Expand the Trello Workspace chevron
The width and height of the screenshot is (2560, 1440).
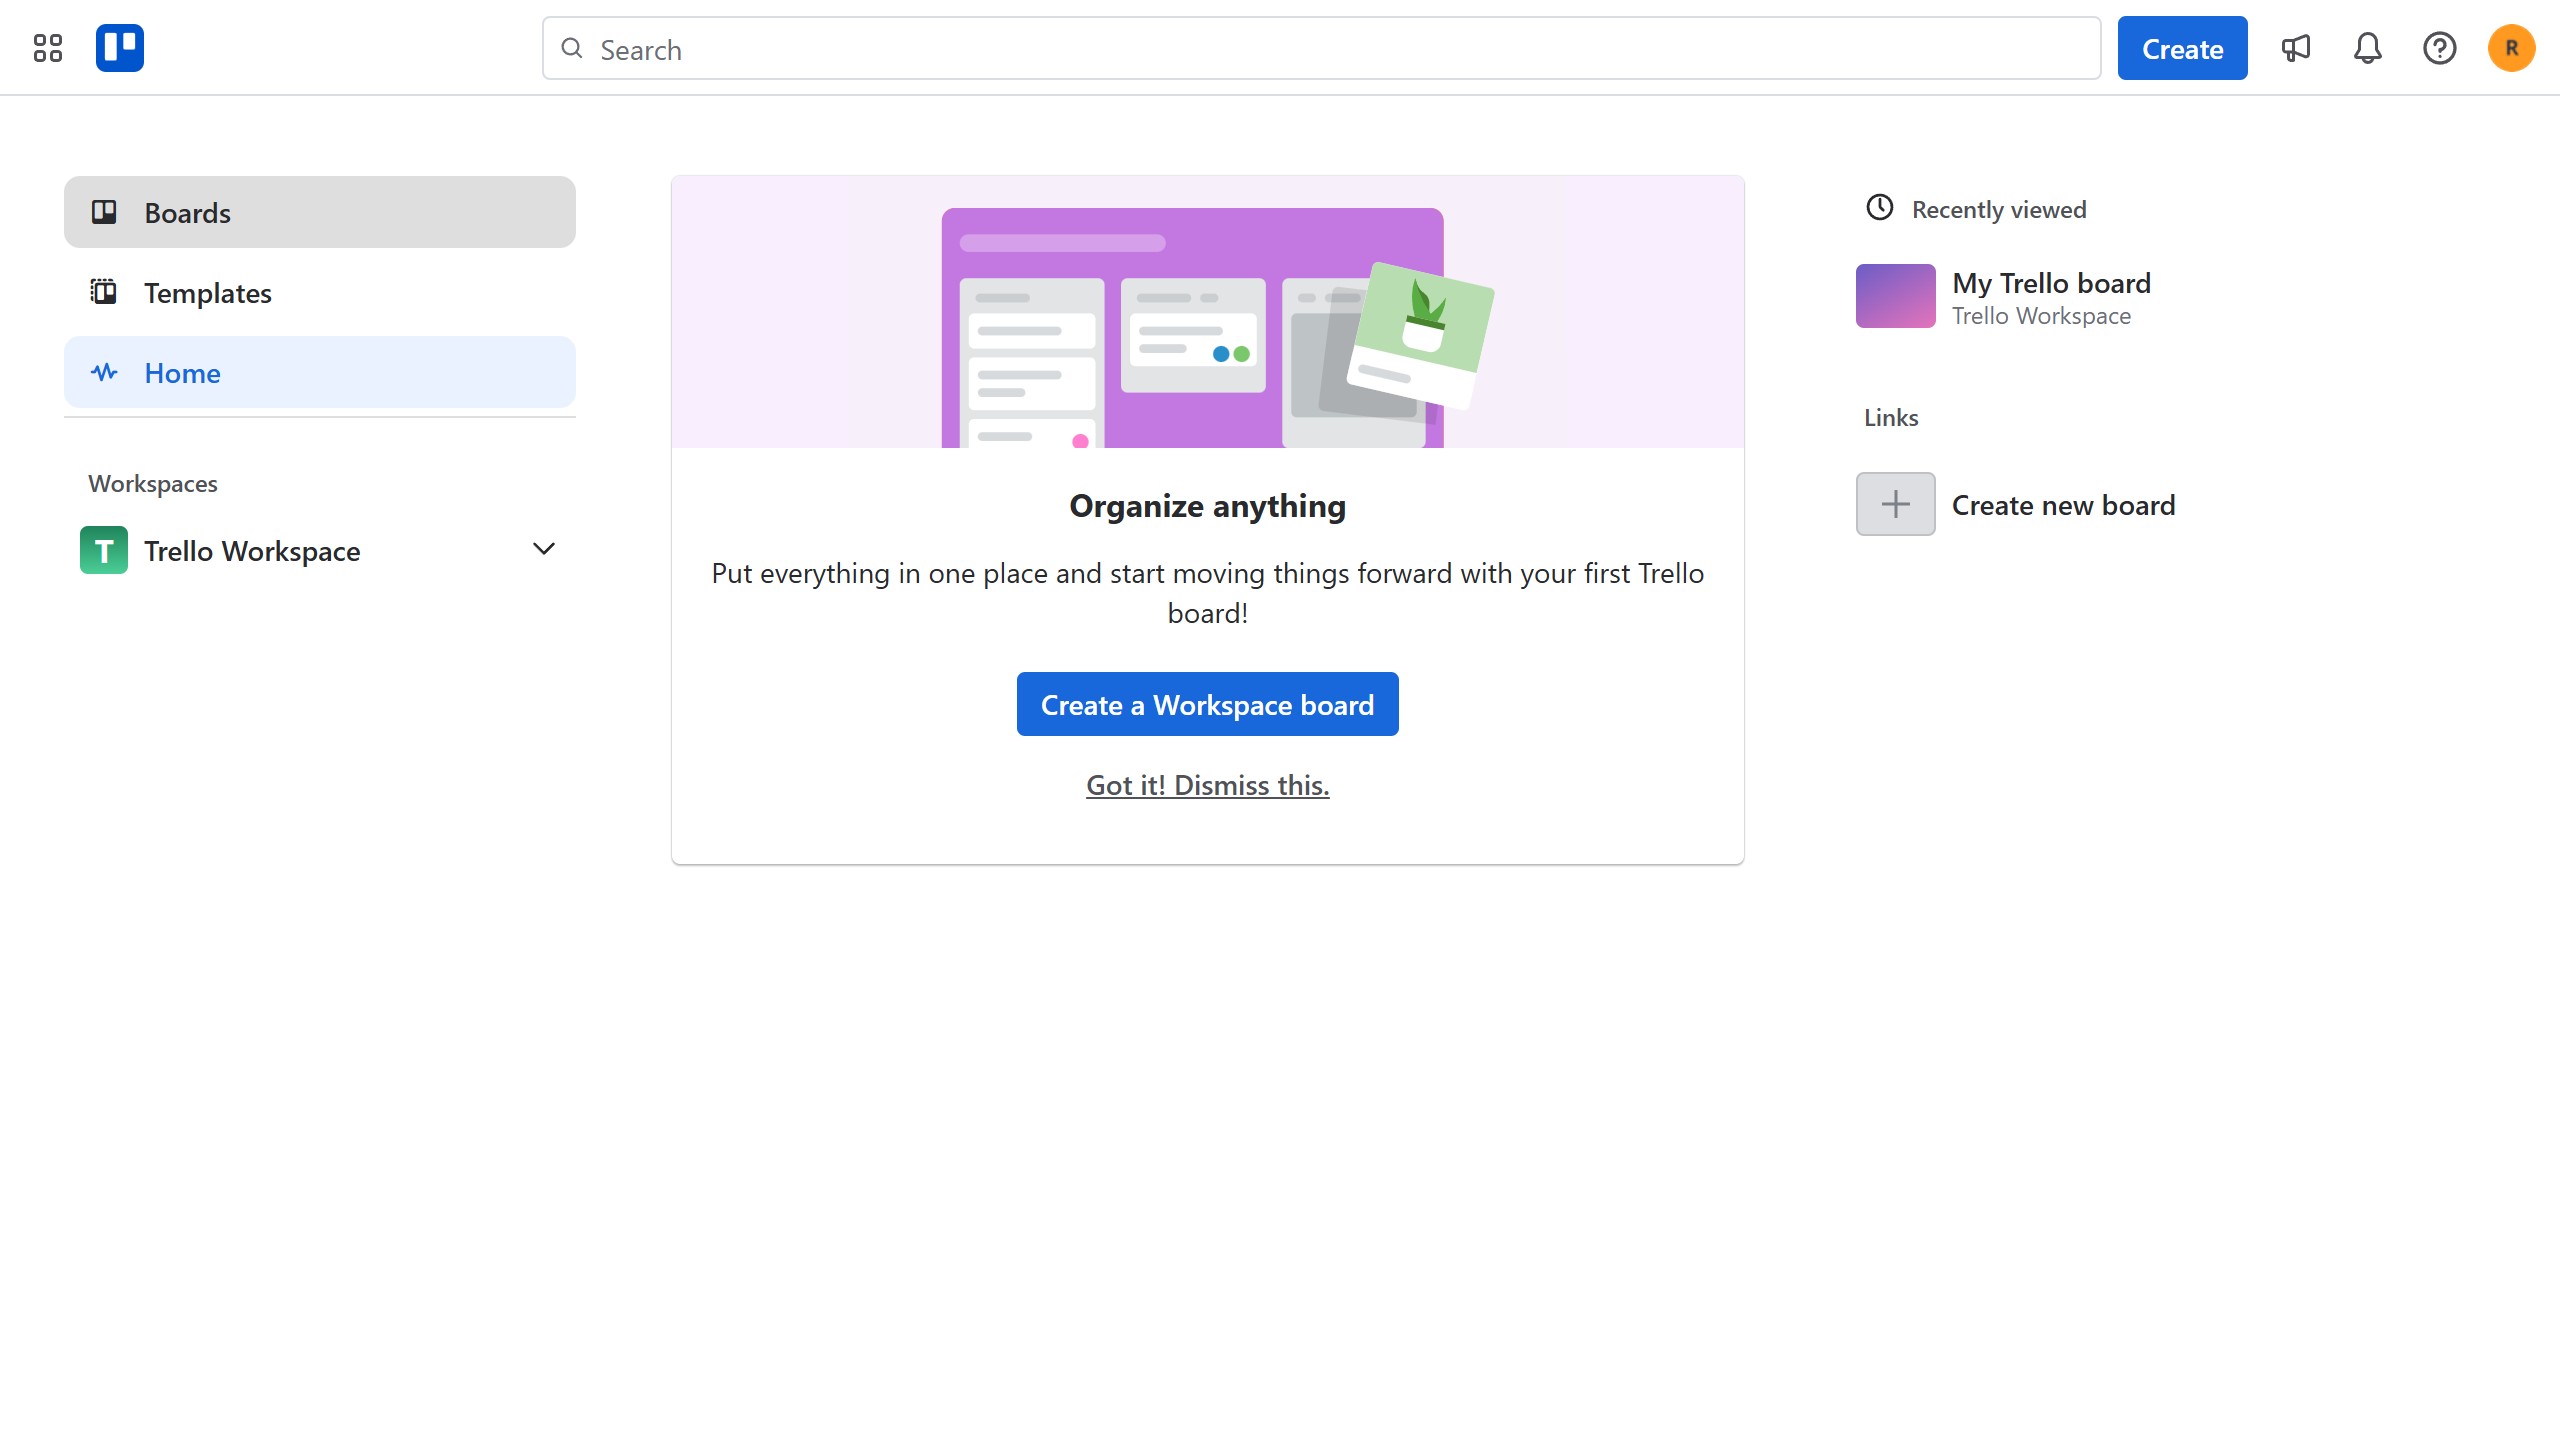(544, 549)
